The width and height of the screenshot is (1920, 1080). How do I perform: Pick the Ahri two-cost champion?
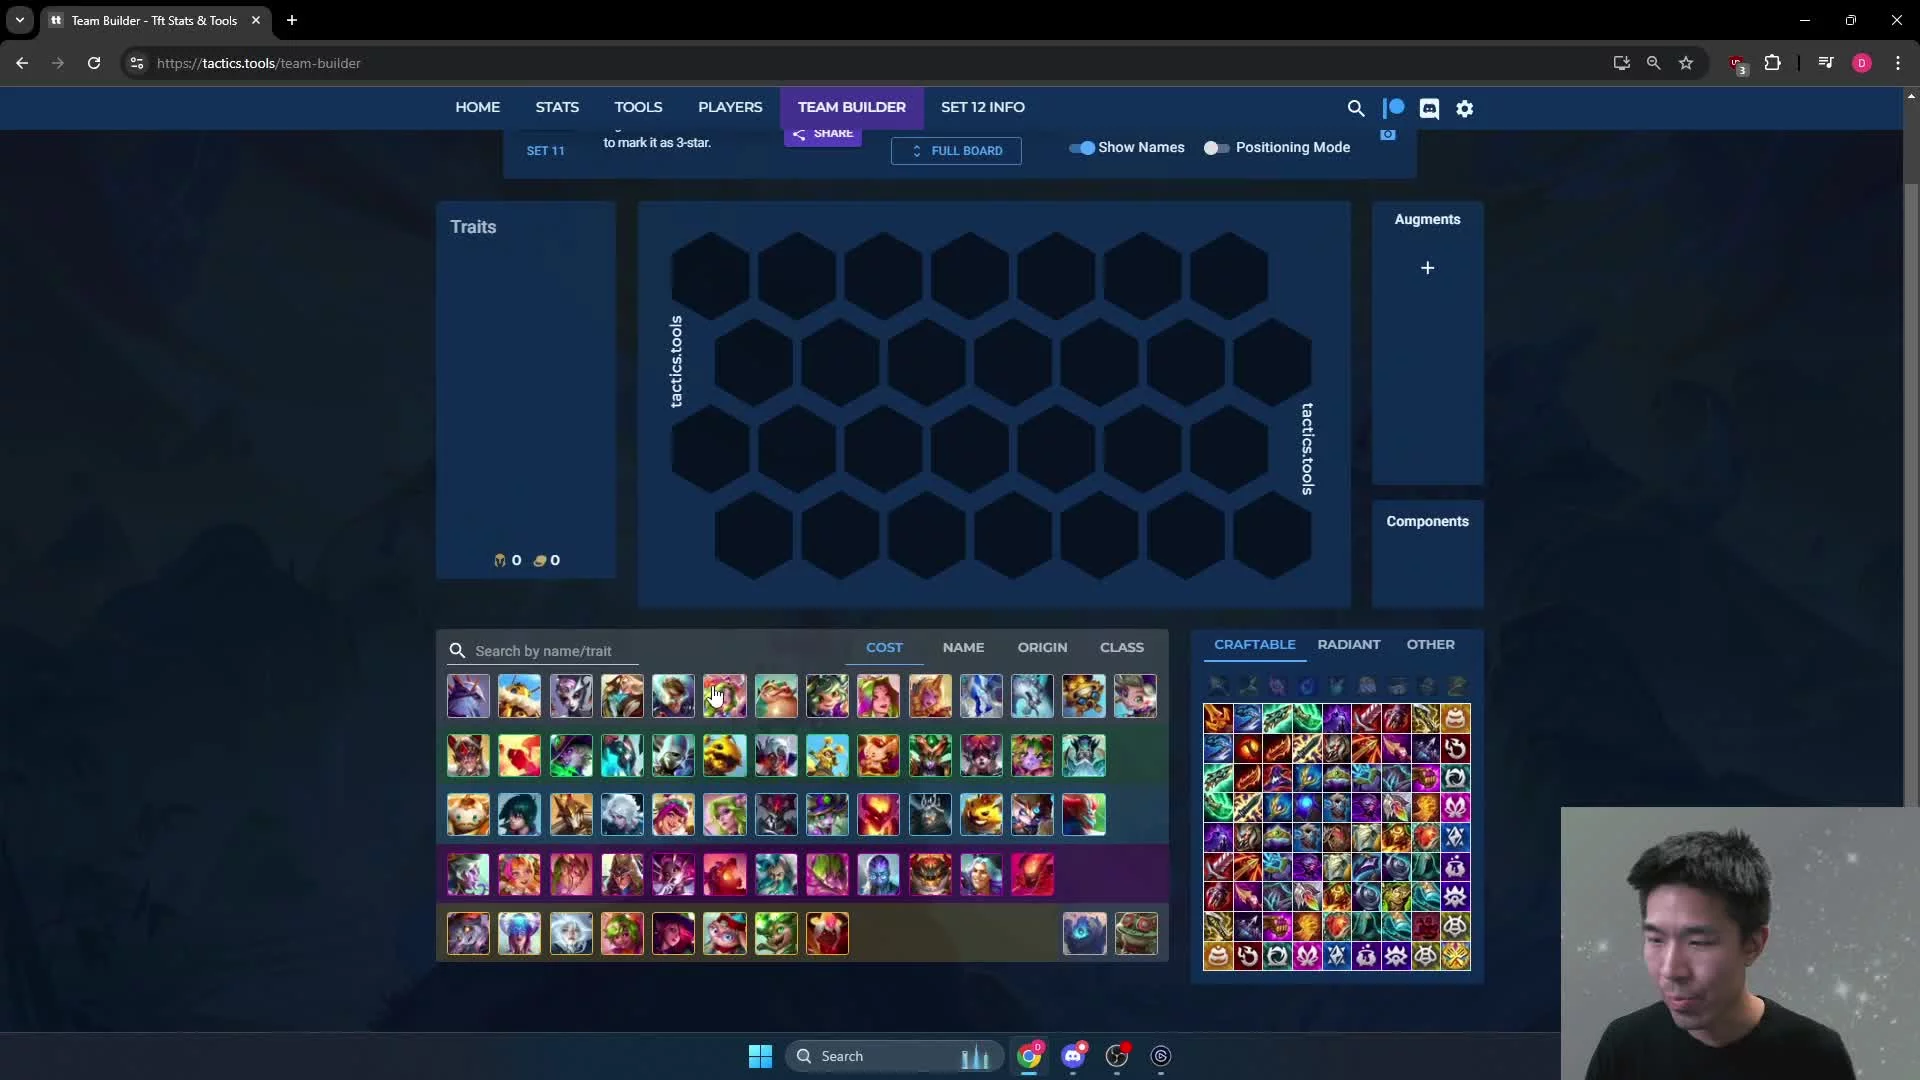coord(468,756)
